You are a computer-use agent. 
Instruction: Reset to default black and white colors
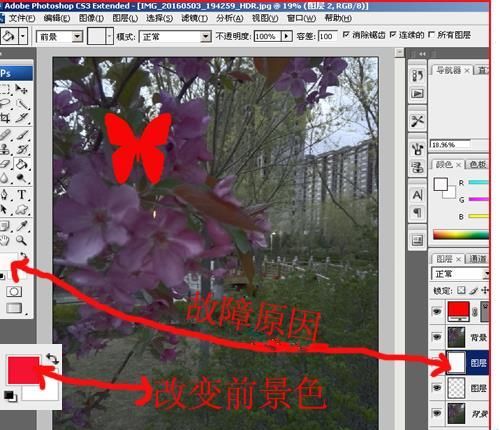[2, 276]
